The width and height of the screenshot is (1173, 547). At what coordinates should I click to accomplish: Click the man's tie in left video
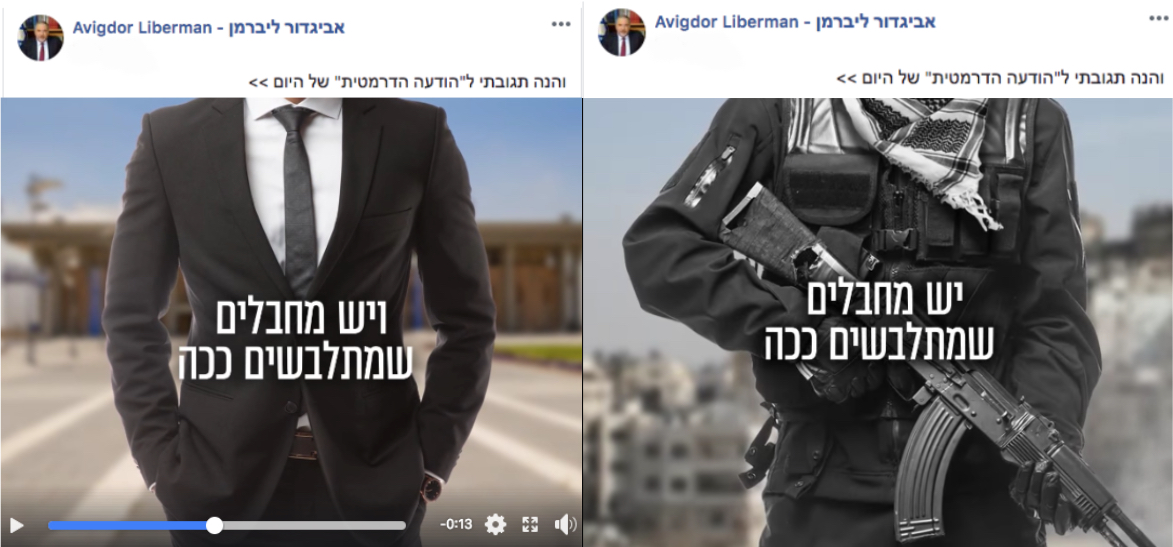coord(298,196)
